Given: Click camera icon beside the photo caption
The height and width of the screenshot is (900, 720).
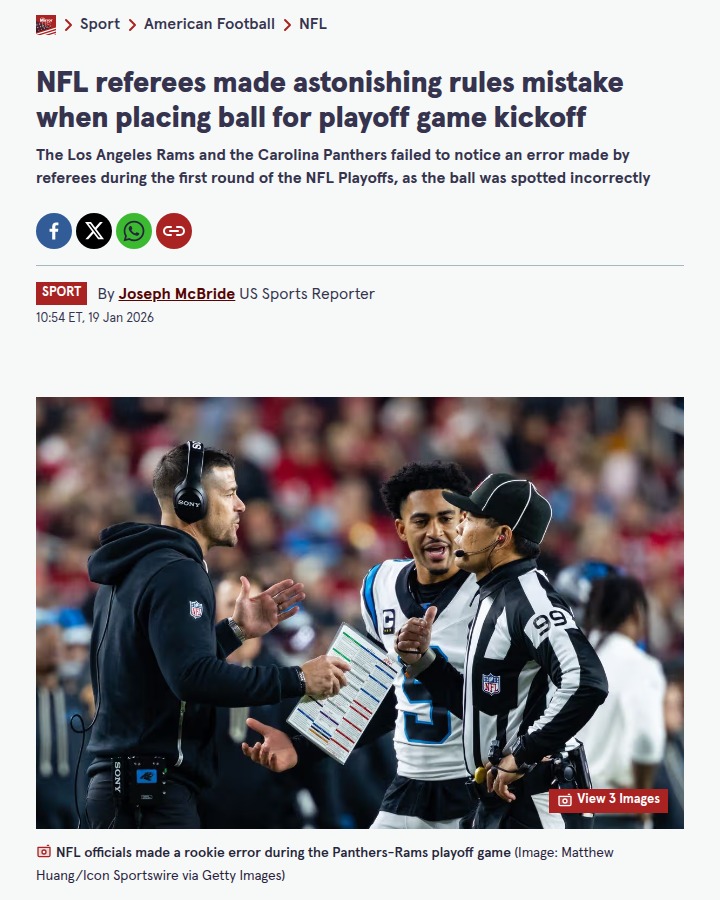Looking at the screenshot, I should pos(44,852).
